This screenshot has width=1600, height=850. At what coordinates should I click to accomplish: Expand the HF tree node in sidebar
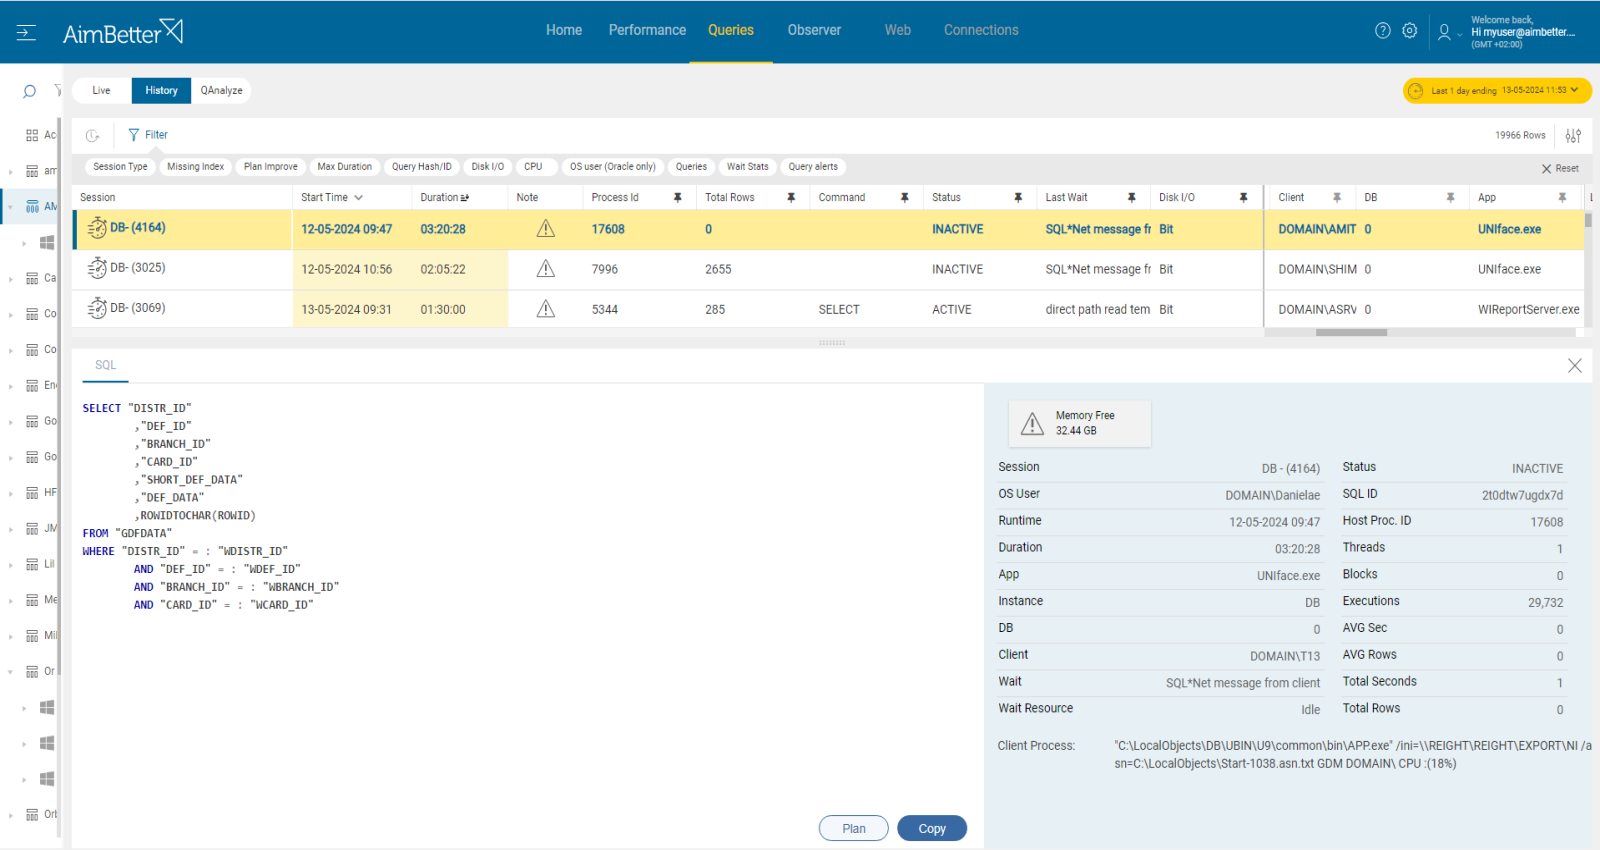click(x=11, y=493)
